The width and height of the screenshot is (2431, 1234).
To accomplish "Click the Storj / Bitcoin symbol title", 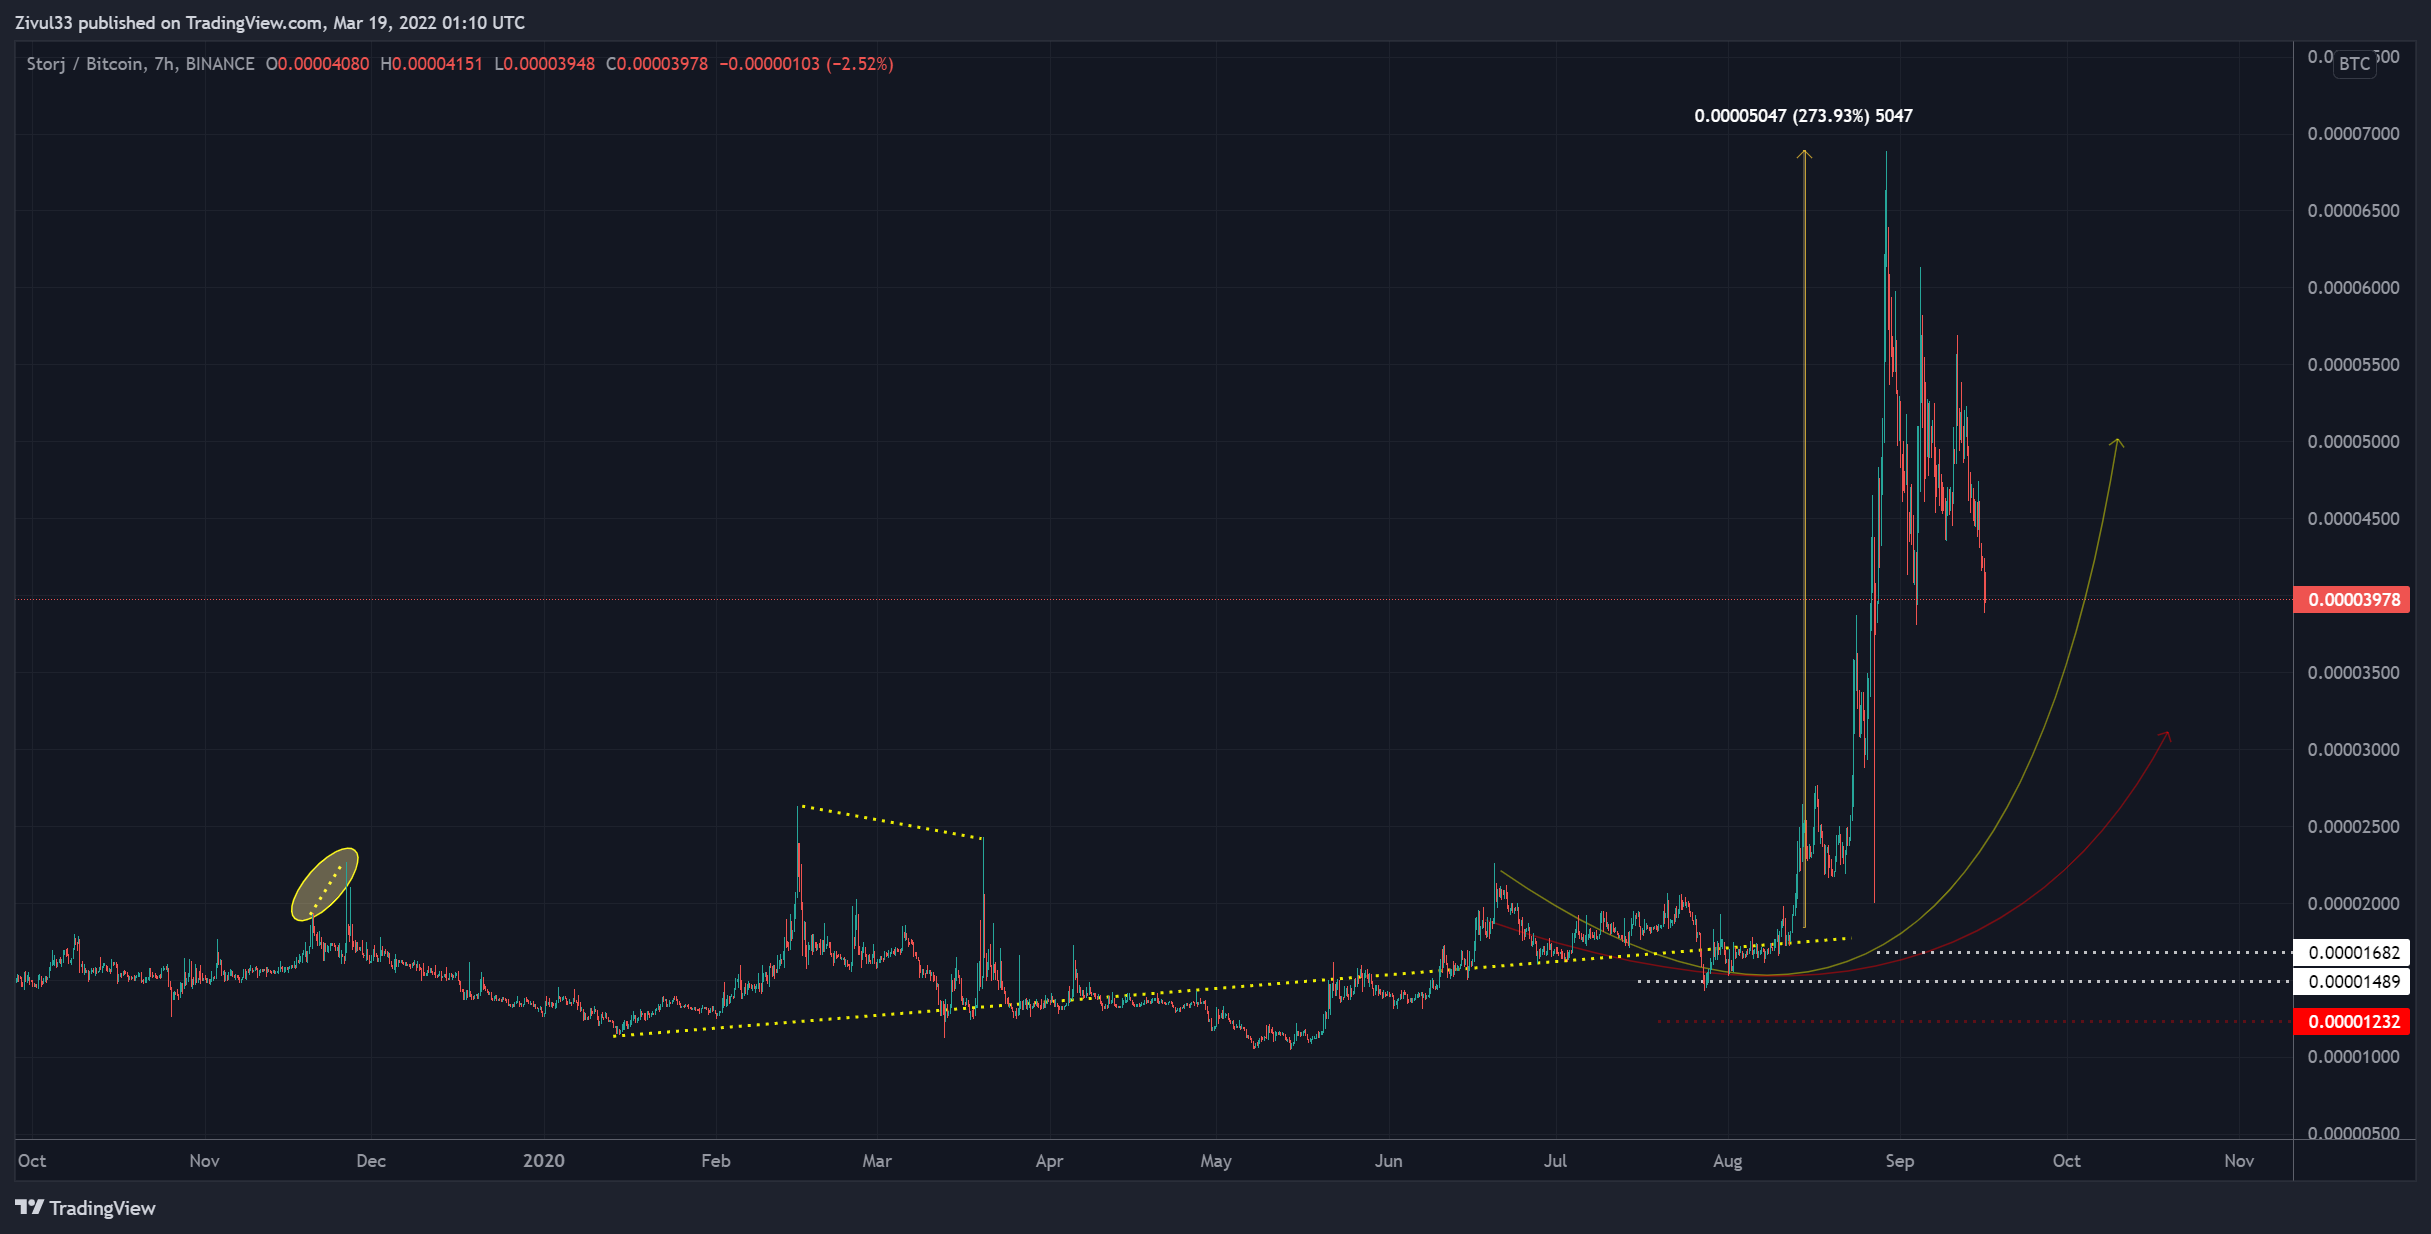I will (140, 64).
